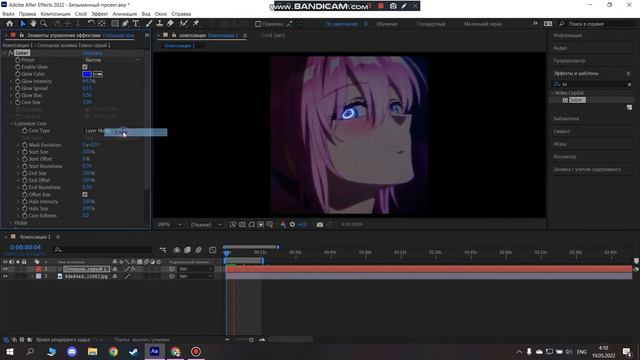
Task: Toggle the Enable Glow checkbox
Action: coord(85,67)
